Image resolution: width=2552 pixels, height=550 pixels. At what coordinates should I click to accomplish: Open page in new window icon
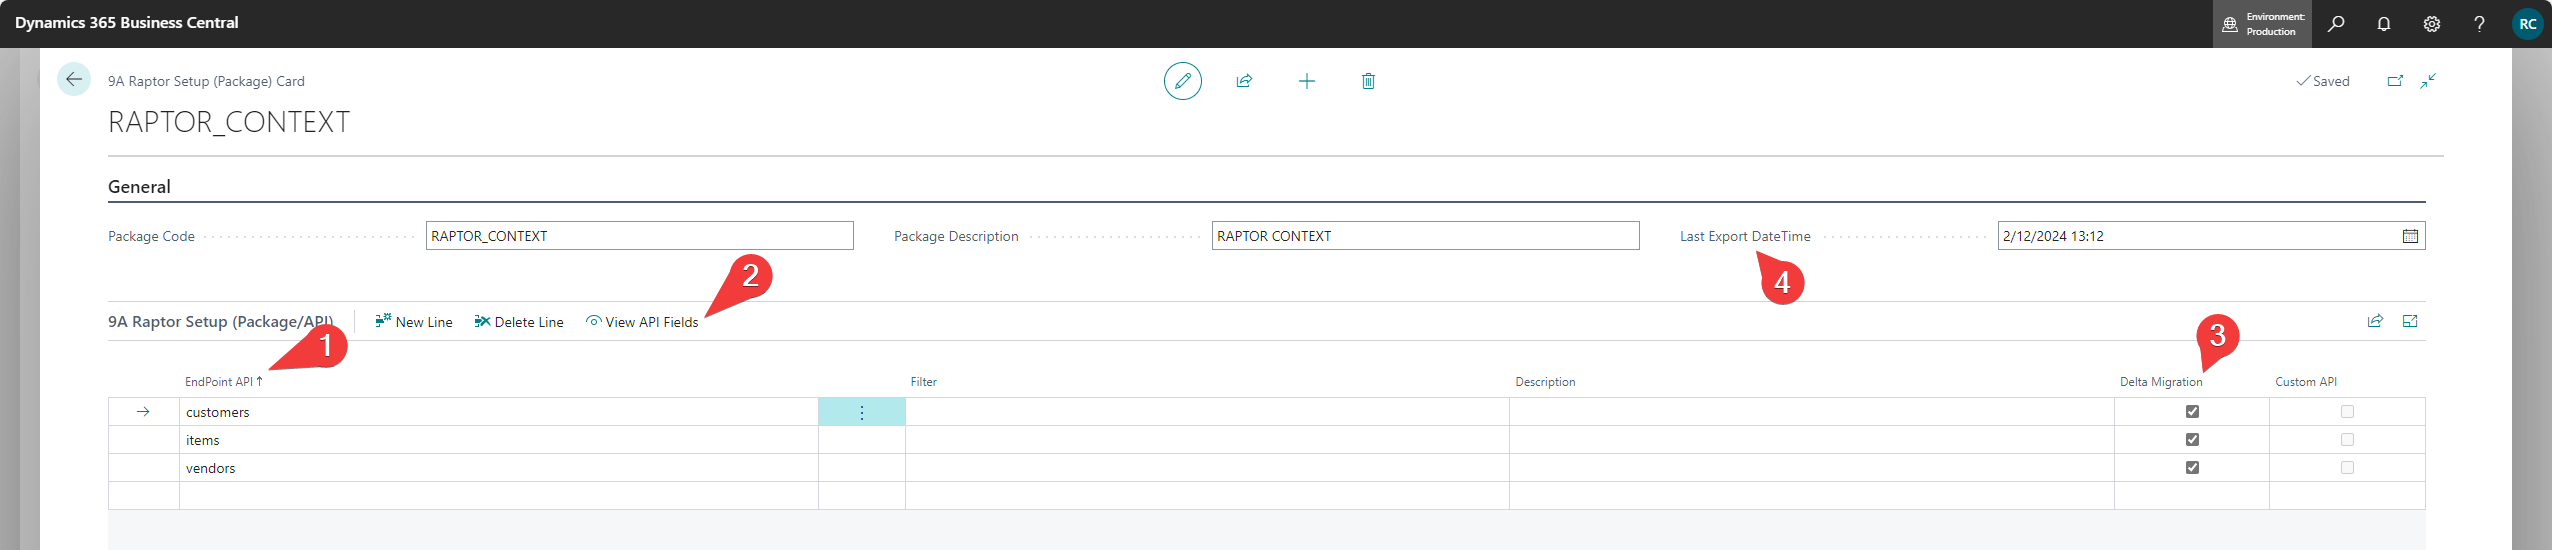[x=2395, y=81]
